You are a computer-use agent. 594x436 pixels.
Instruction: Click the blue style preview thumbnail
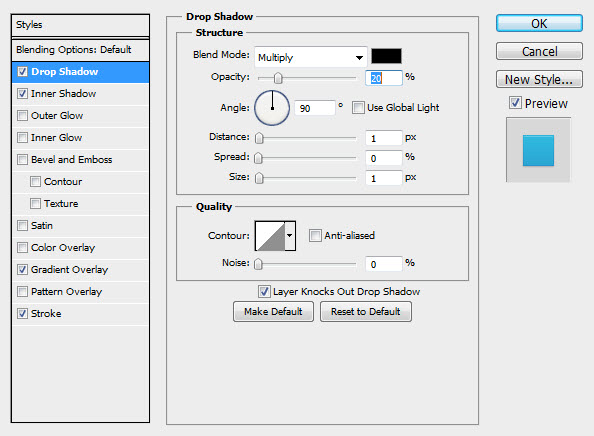coord(538,150)
